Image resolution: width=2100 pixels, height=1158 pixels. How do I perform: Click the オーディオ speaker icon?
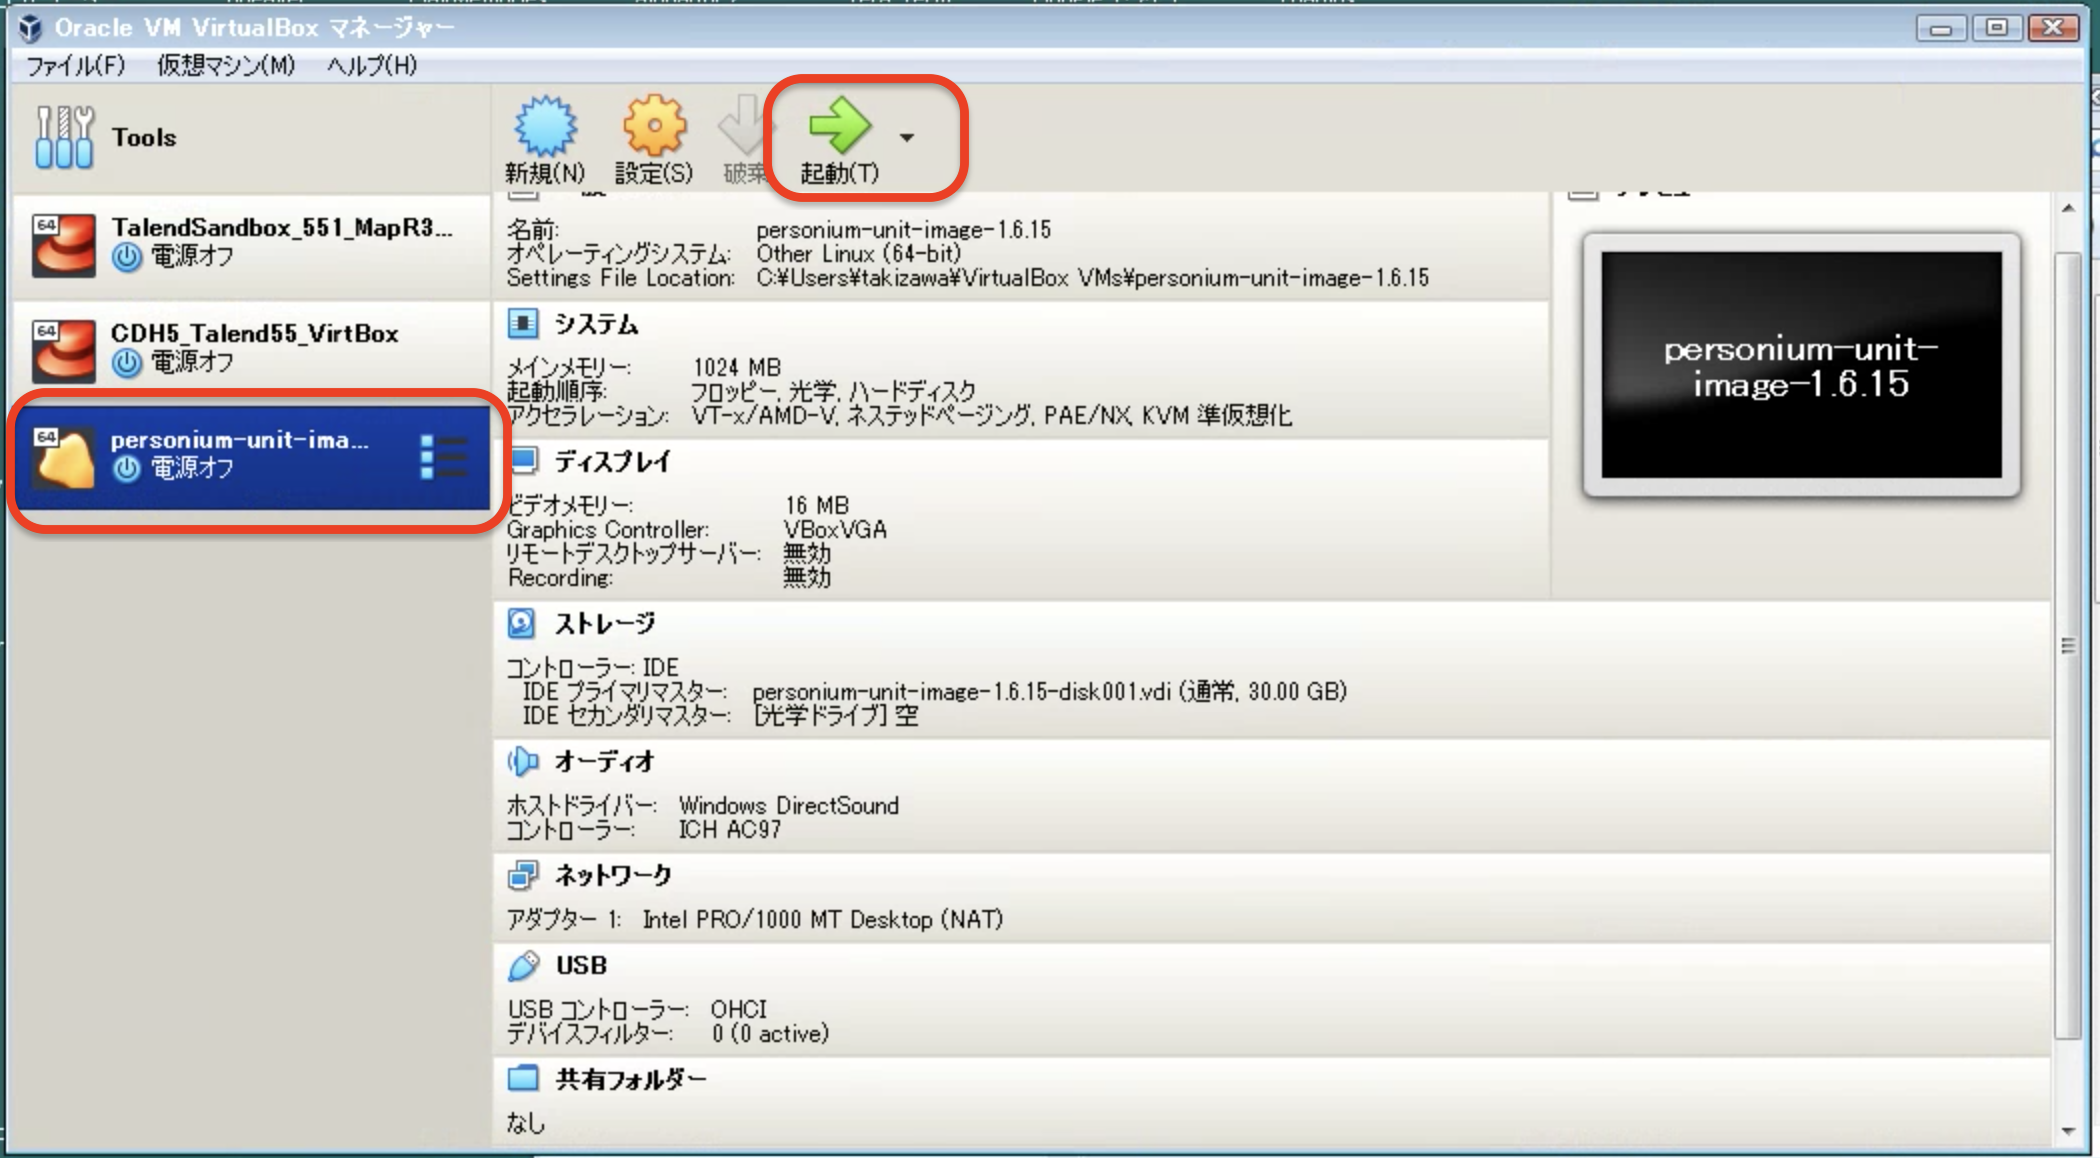coord(522,761)
